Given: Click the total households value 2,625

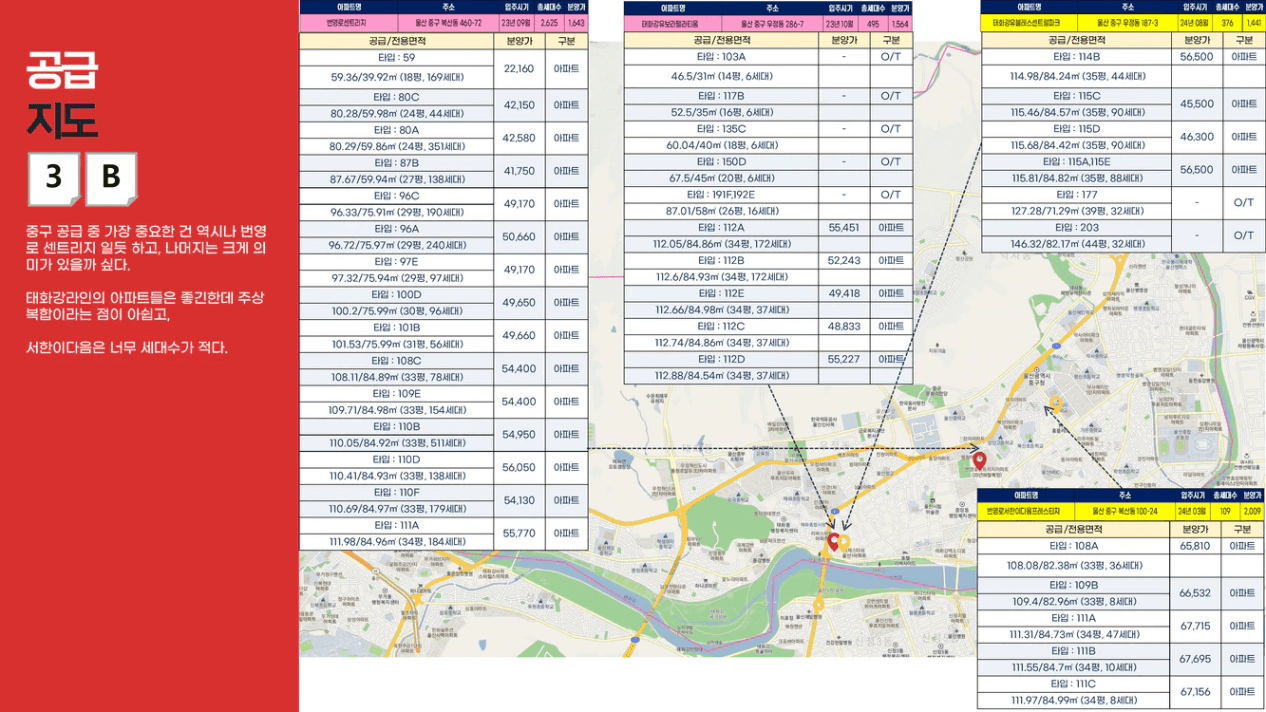Looking at the screenshot, I should [549, 22].
